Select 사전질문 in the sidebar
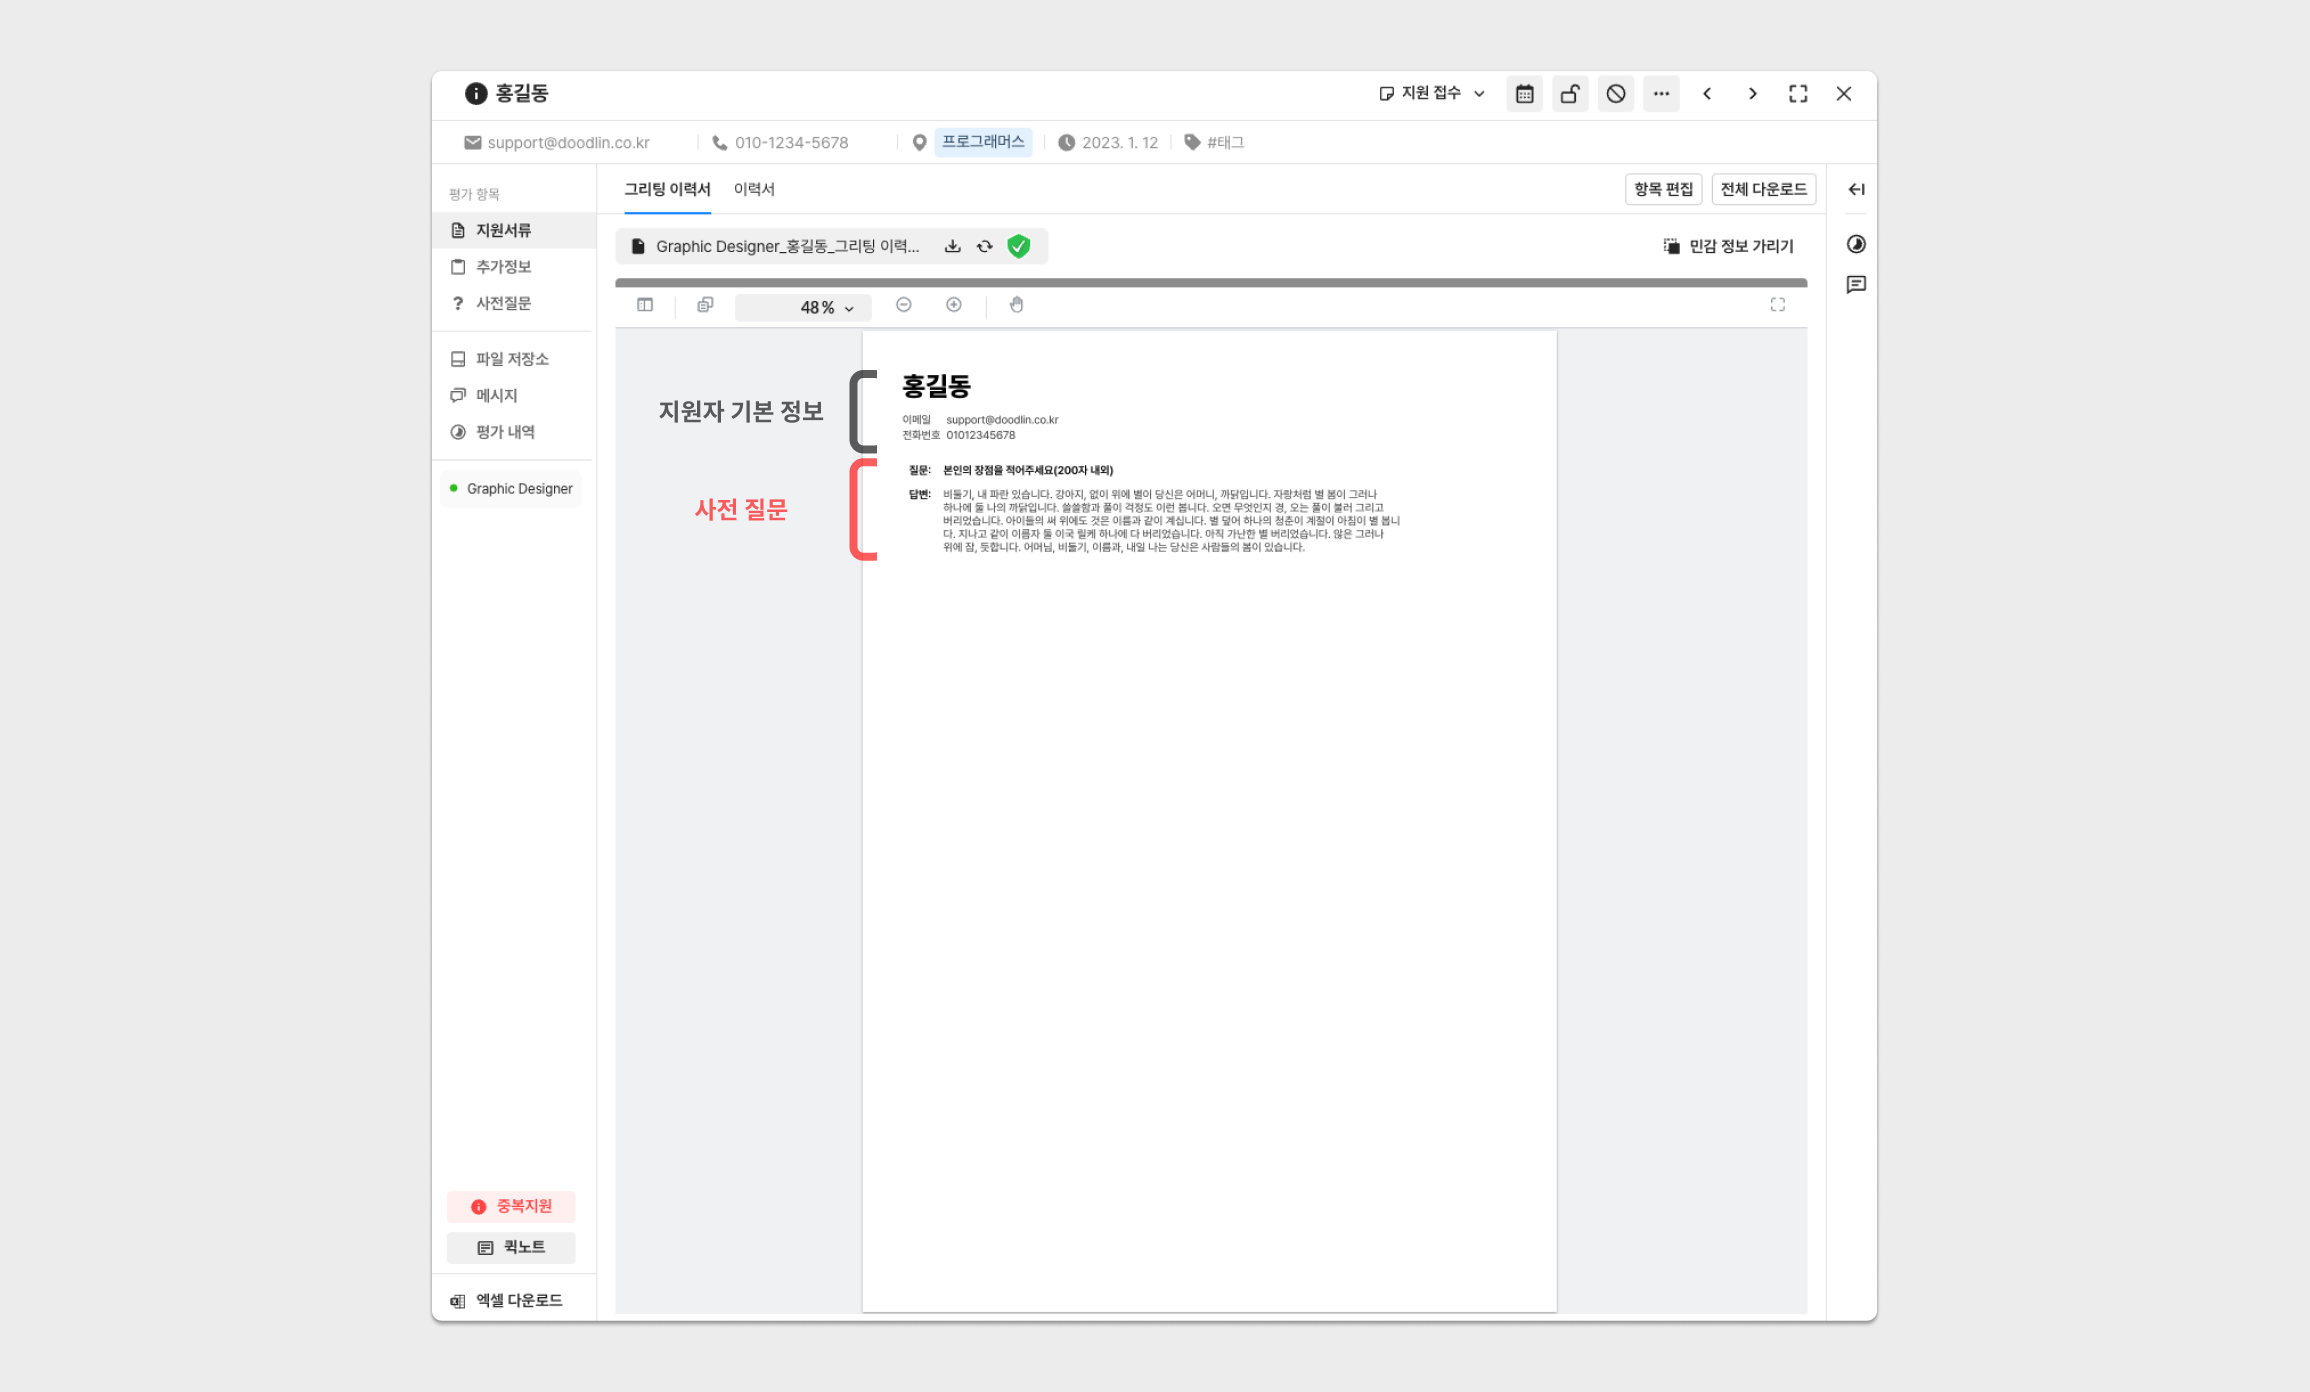The image size is (2310, 1392). pyautogui.click(x=503, y=303)
